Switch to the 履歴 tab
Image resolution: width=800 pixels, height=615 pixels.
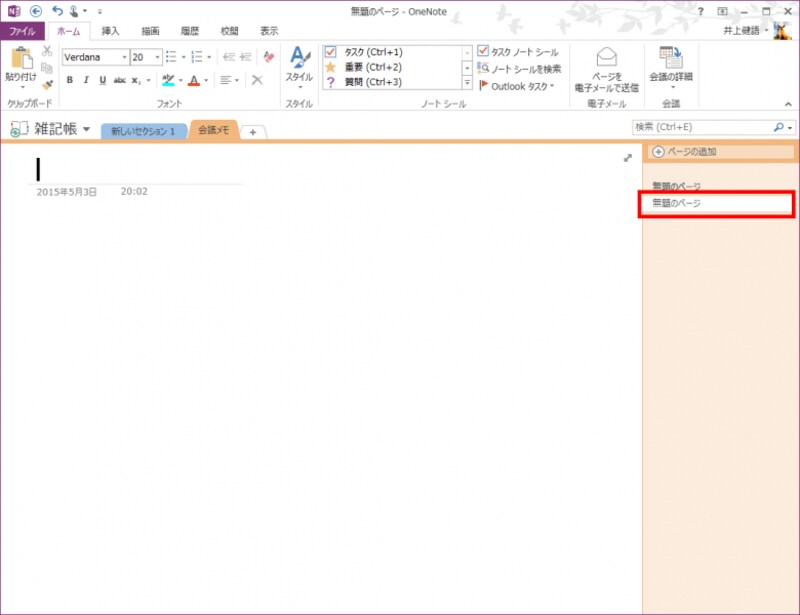point(190,31)
